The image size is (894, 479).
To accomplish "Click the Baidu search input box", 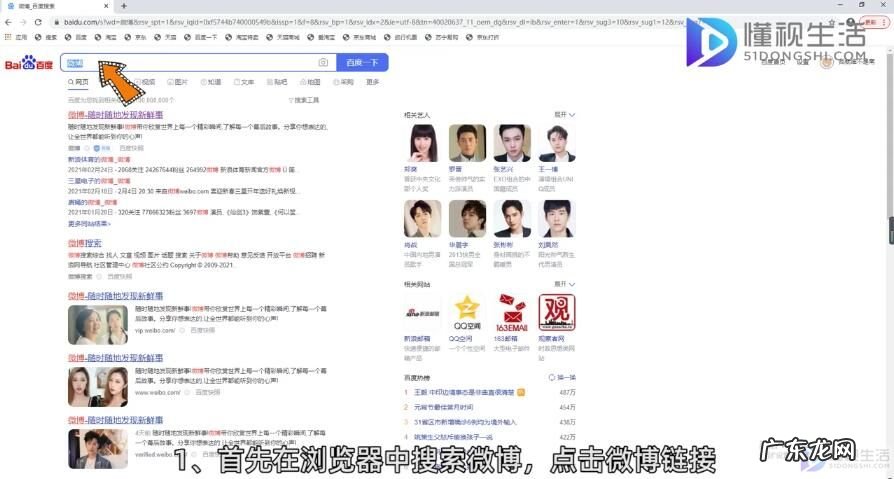I will [x=198, y=63].
